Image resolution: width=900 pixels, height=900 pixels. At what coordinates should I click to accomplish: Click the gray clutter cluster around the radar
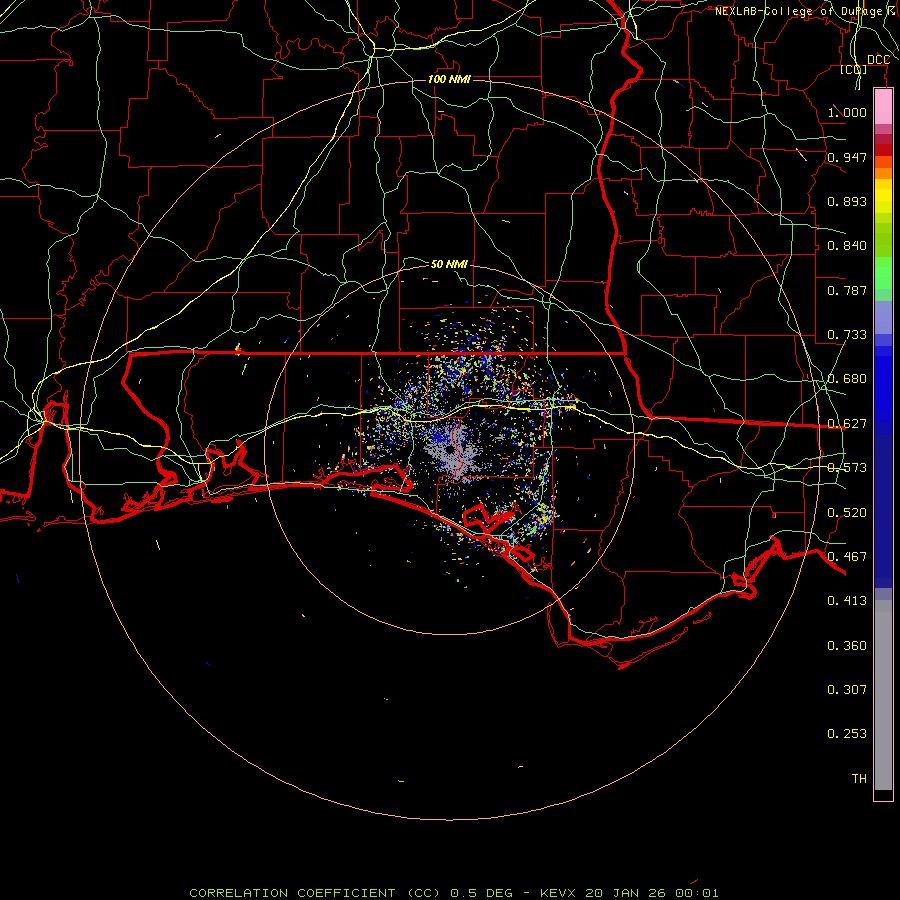(x=452, y=451)
